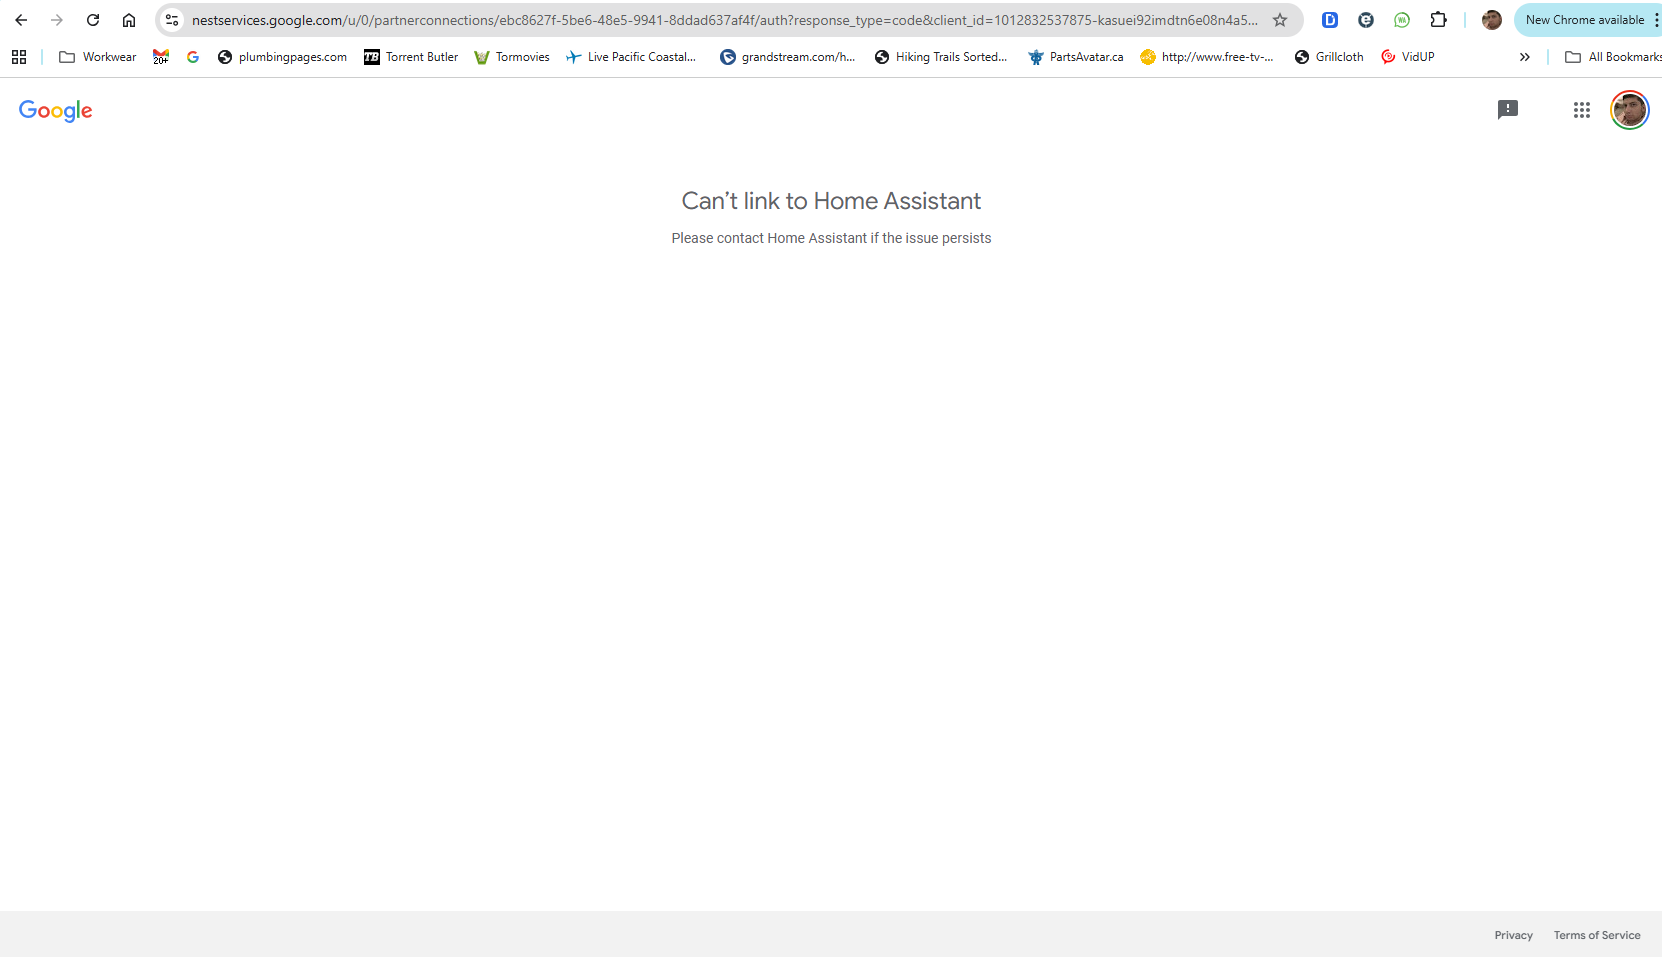The image size is (1662, 957).
Task: Send feedback using the feedback icon
Action: coord(1508,110)
